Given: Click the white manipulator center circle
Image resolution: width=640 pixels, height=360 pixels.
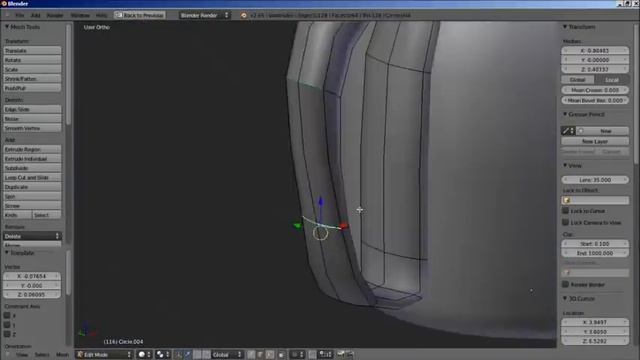Looking at the screenshot, I should tap(320, 233).
